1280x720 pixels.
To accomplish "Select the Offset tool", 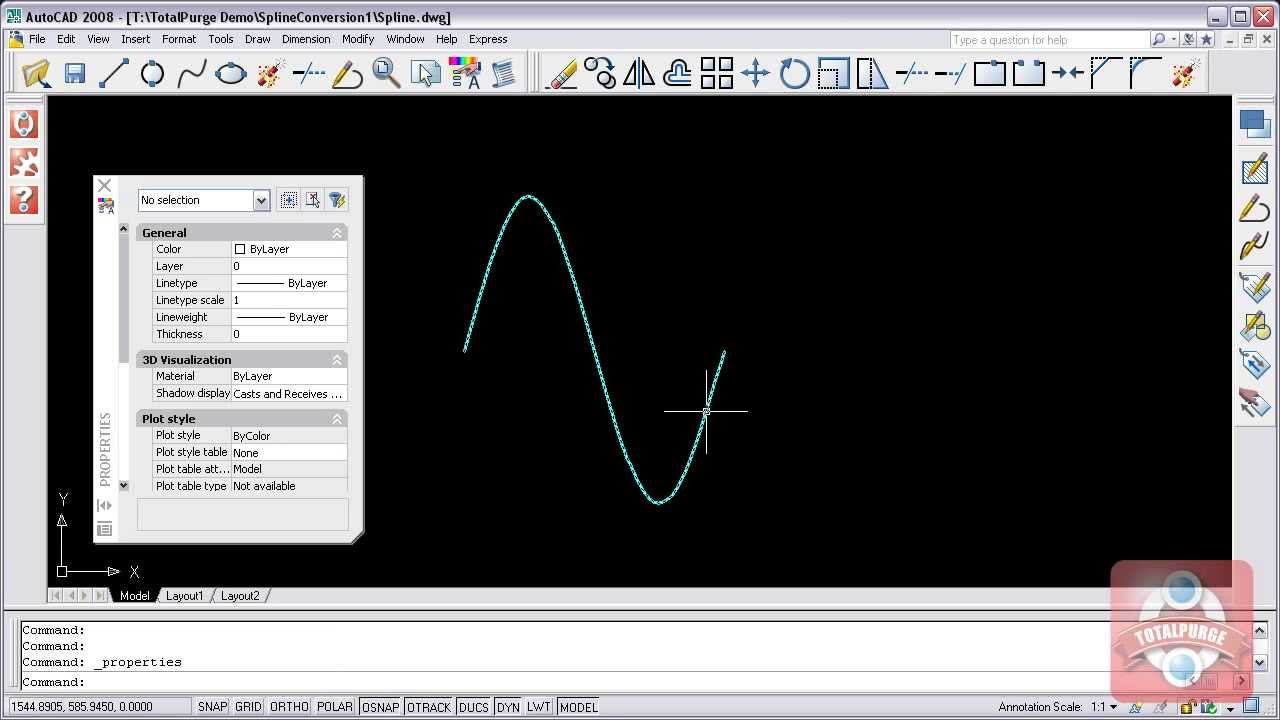I will 678,73.
